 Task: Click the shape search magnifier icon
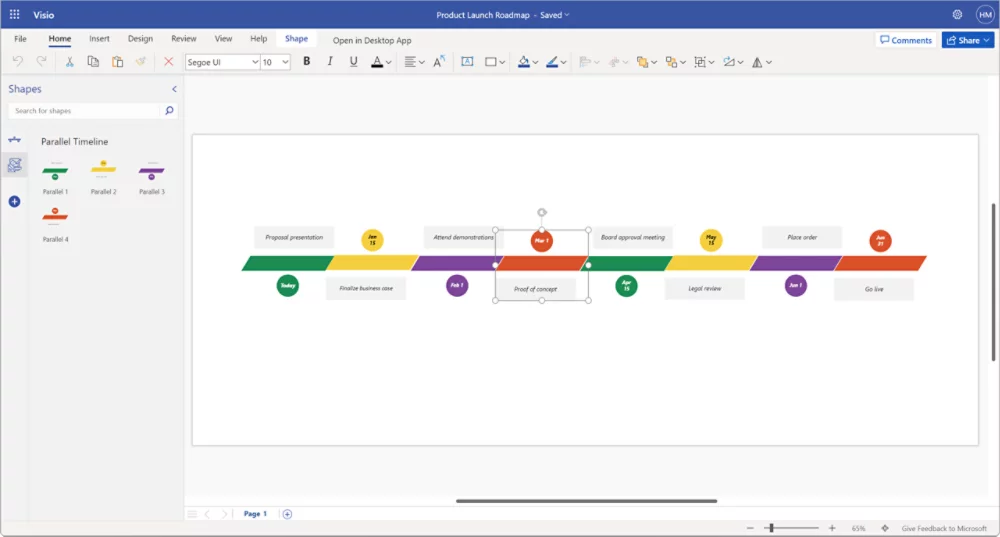pyautogui.click(x=169, y=111)
